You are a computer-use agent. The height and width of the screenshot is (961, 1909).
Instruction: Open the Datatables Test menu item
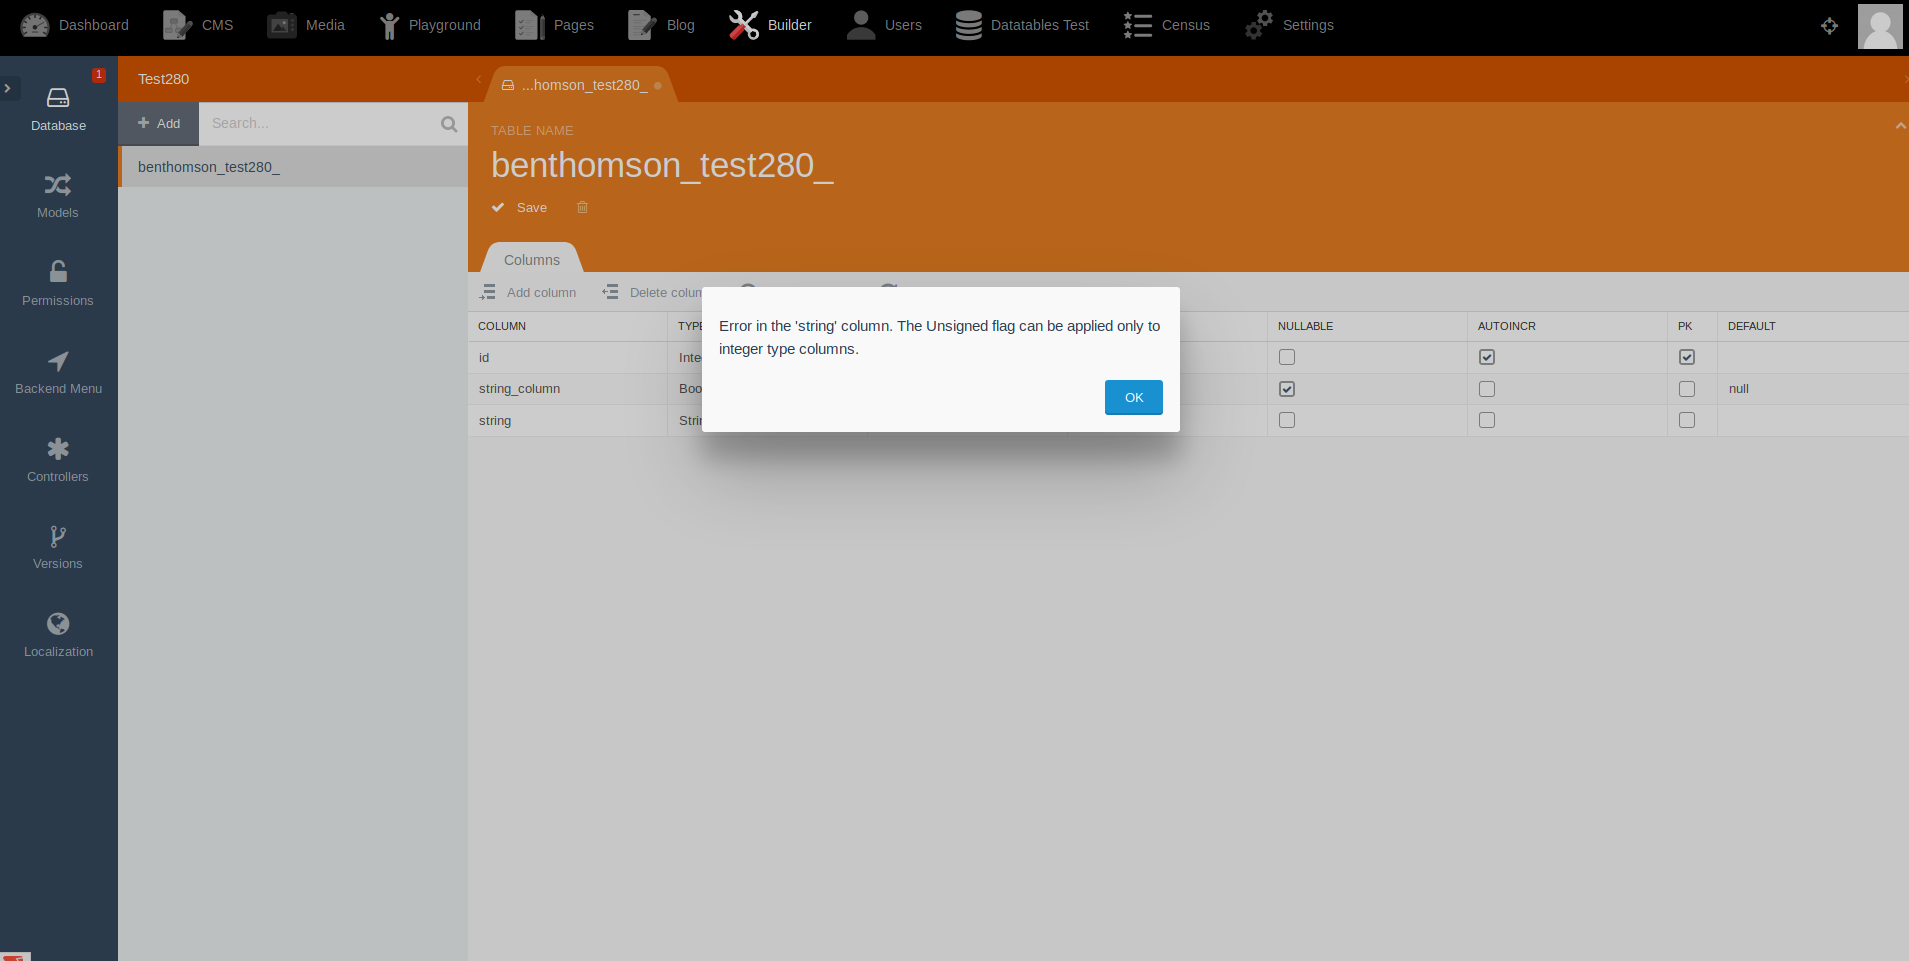click(1022, 25)
